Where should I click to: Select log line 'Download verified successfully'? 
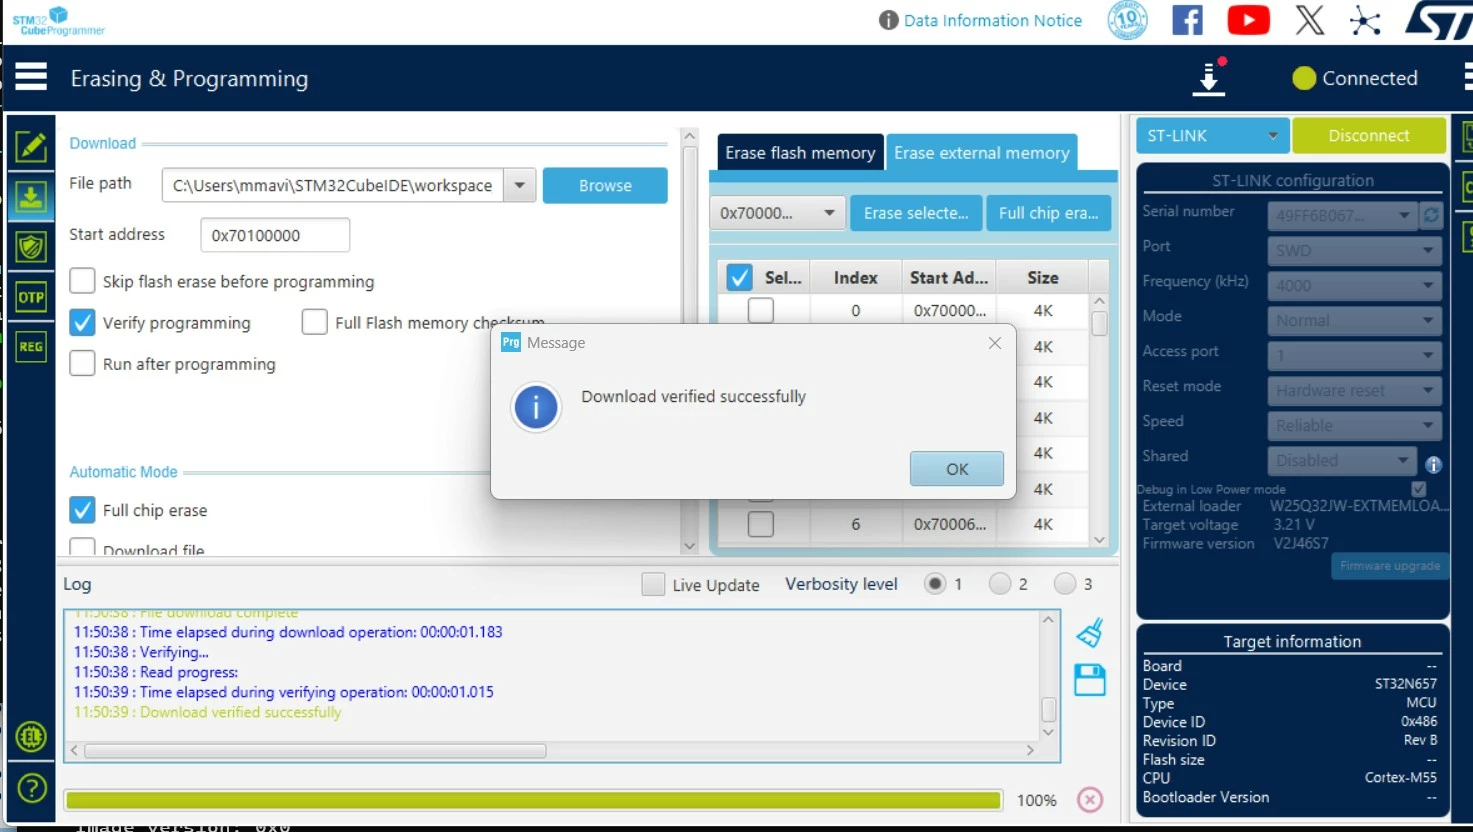[x=208, y=712]
